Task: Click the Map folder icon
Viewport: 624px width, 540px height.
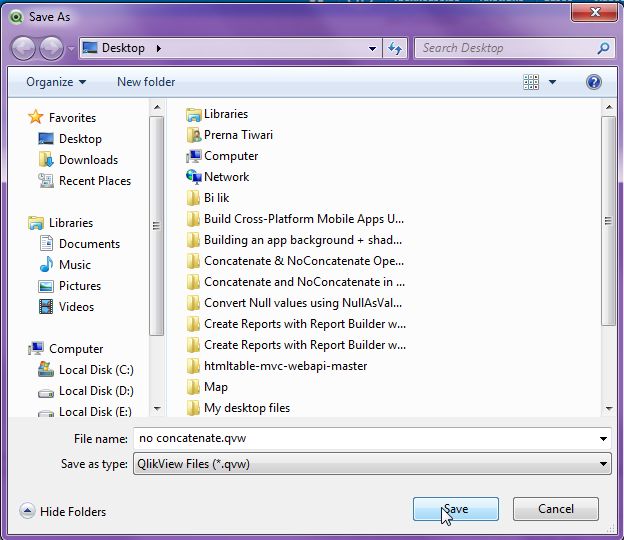Action: 193,387
